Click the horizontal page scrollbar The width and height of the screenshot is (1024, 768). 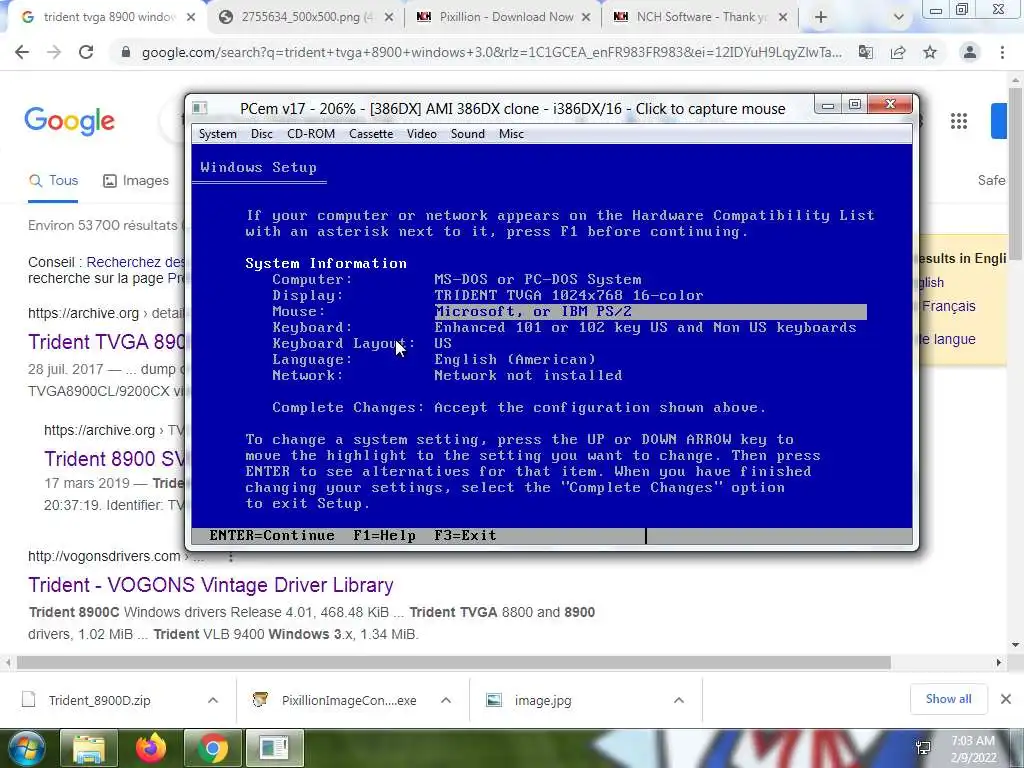[x=453, y=663]
